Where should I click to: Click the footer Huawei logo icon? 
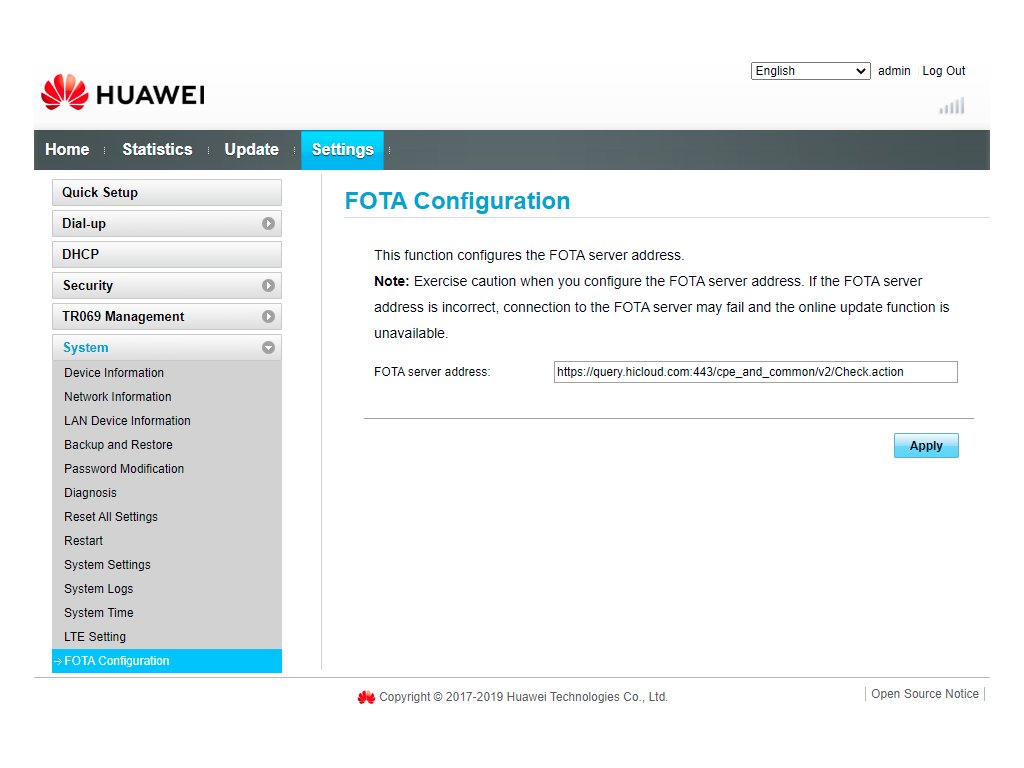366,697
